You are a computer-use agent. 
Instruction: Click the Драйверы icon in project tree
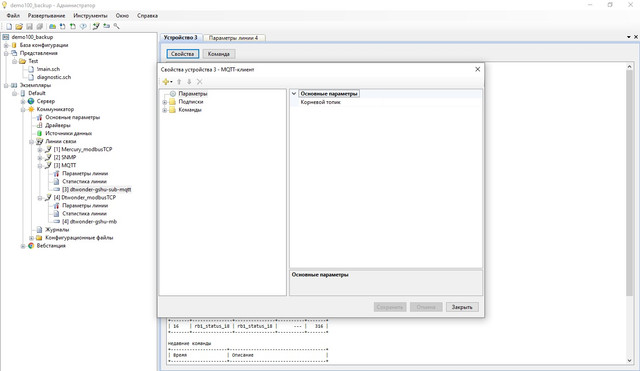40,125
